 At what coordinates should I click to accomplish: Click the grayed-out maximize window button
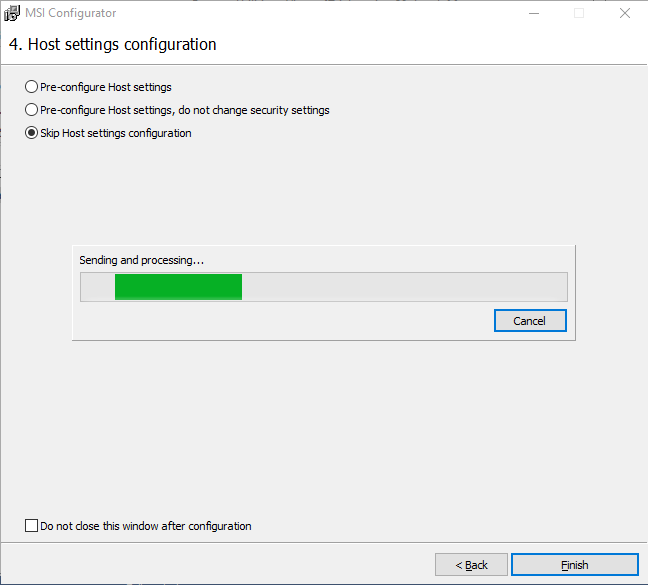[579, 14]
